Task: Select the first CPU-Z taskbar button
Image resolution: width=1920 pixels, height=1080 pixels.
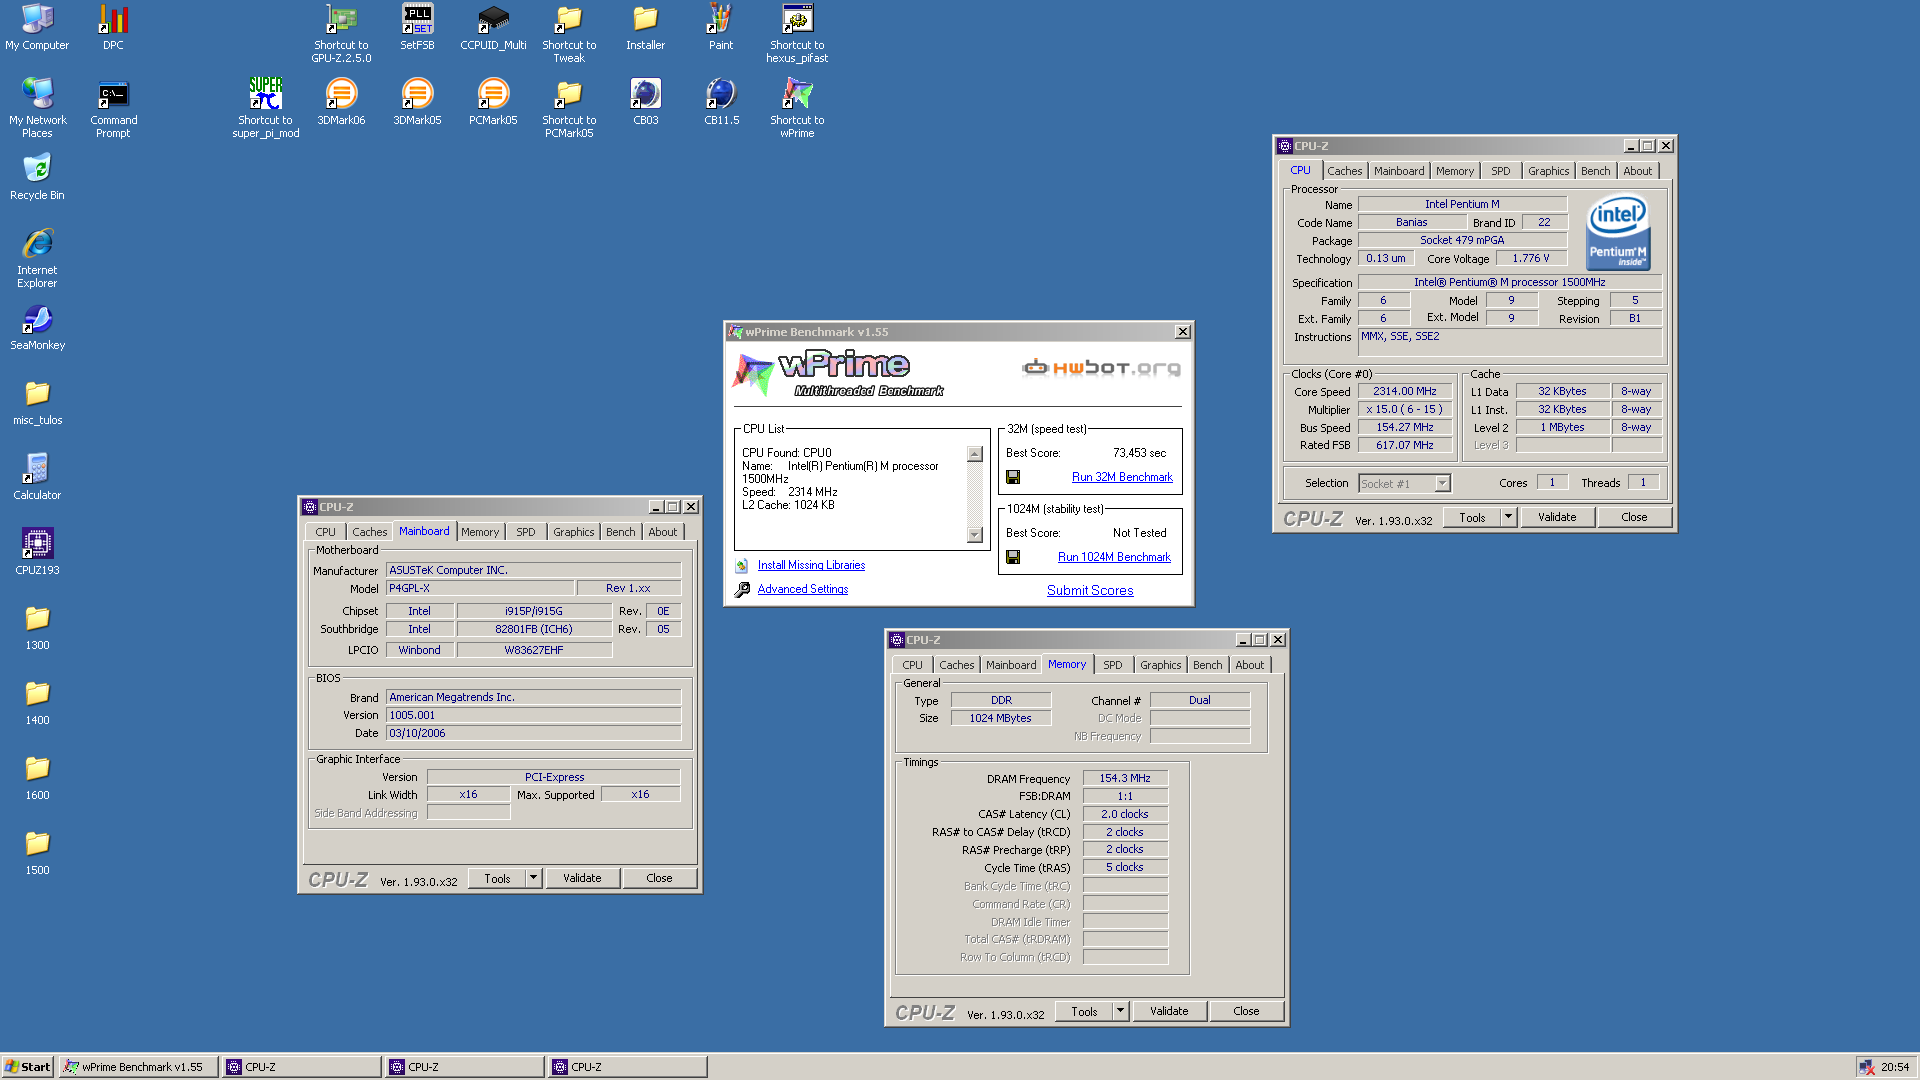Action: coord(302,1067)
